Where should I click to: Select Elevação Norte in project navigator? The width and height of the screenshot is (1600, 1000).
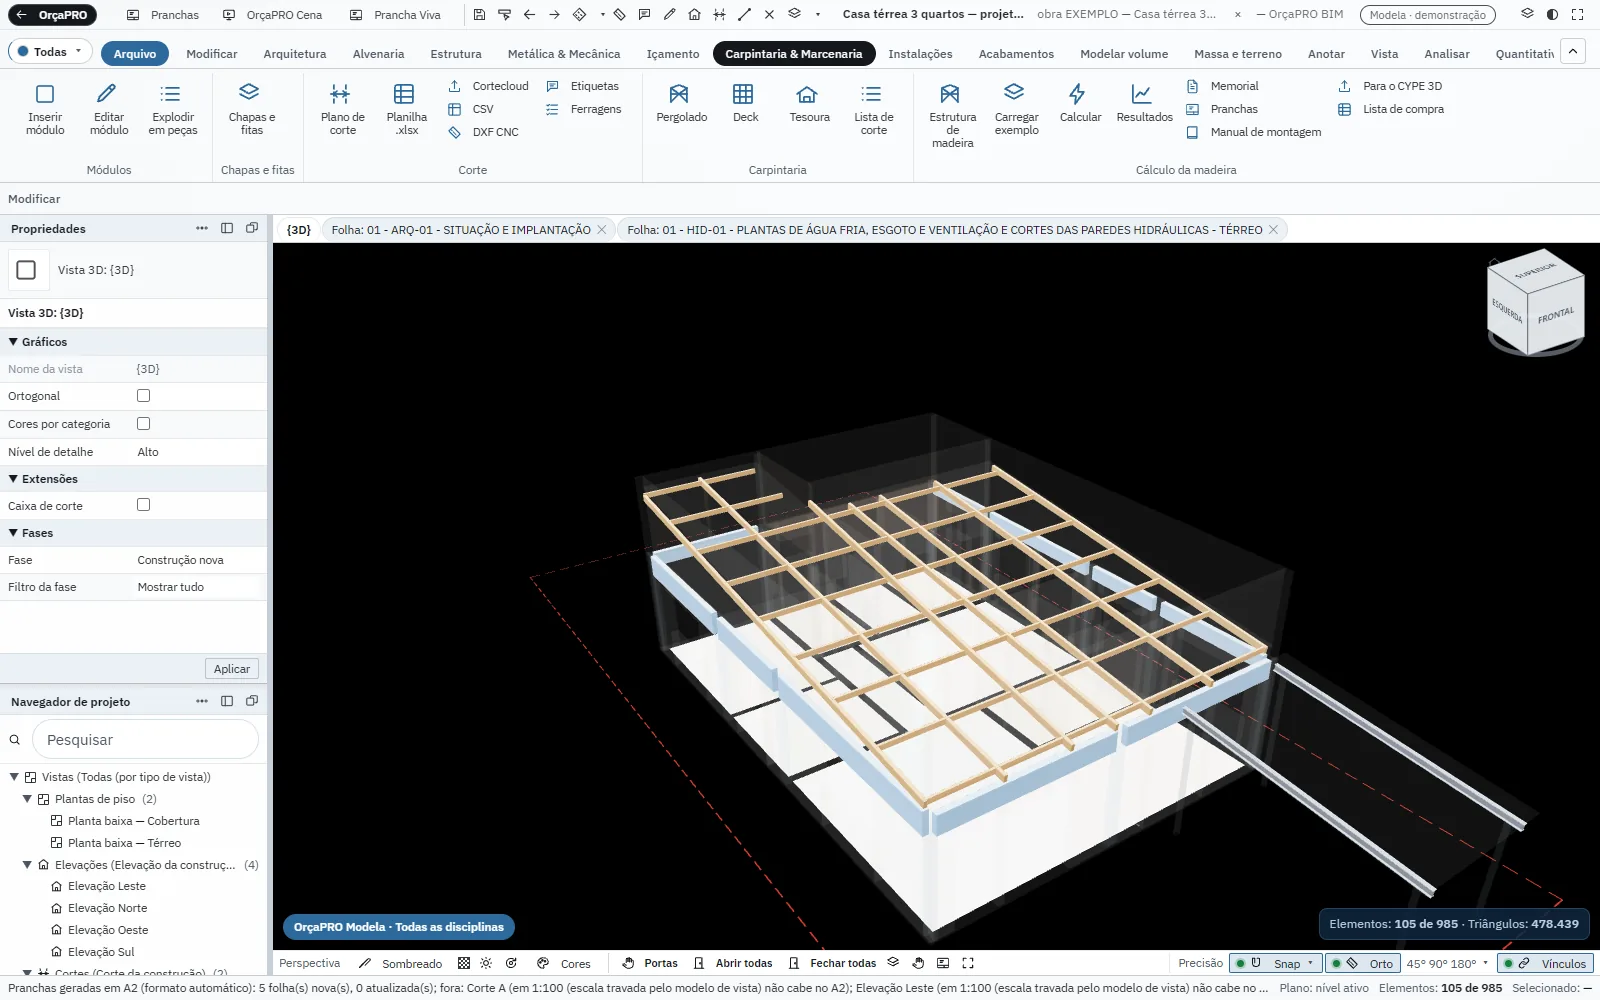[x=107, y=908]
